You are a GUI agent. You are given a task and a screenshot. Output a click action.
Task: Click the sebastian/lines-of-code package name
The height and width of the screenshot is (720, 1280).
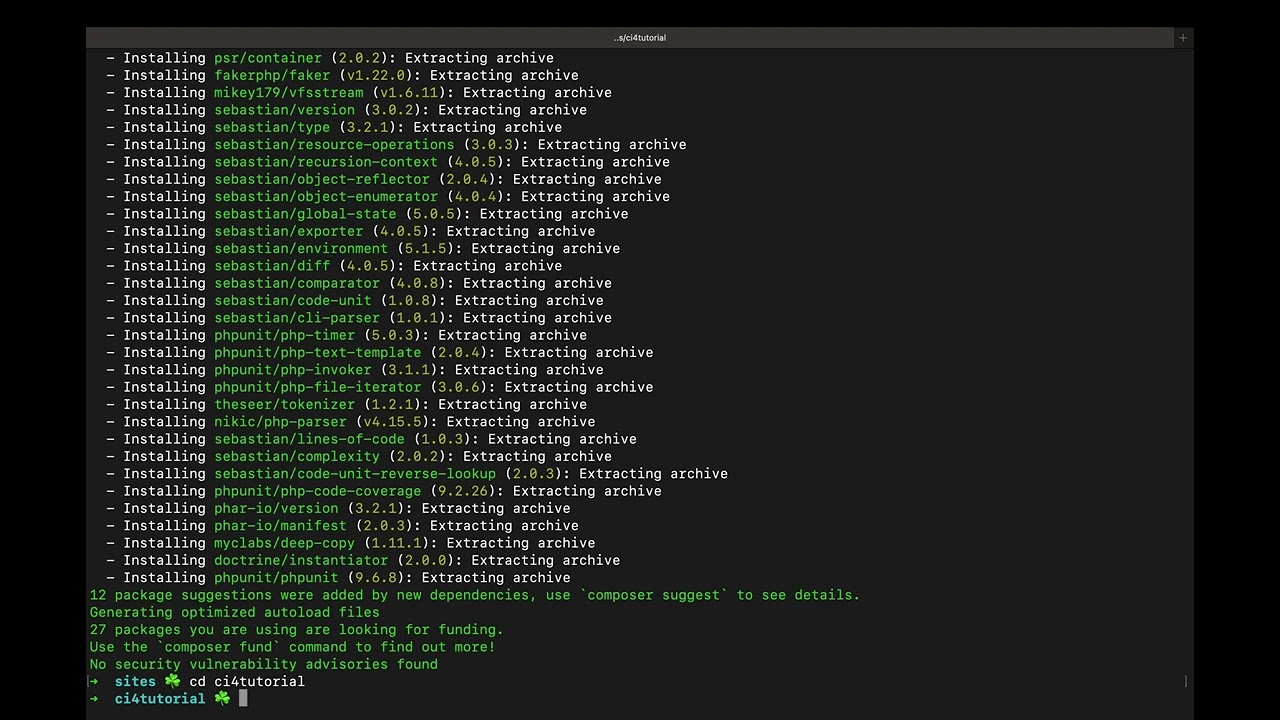point(309,439)
